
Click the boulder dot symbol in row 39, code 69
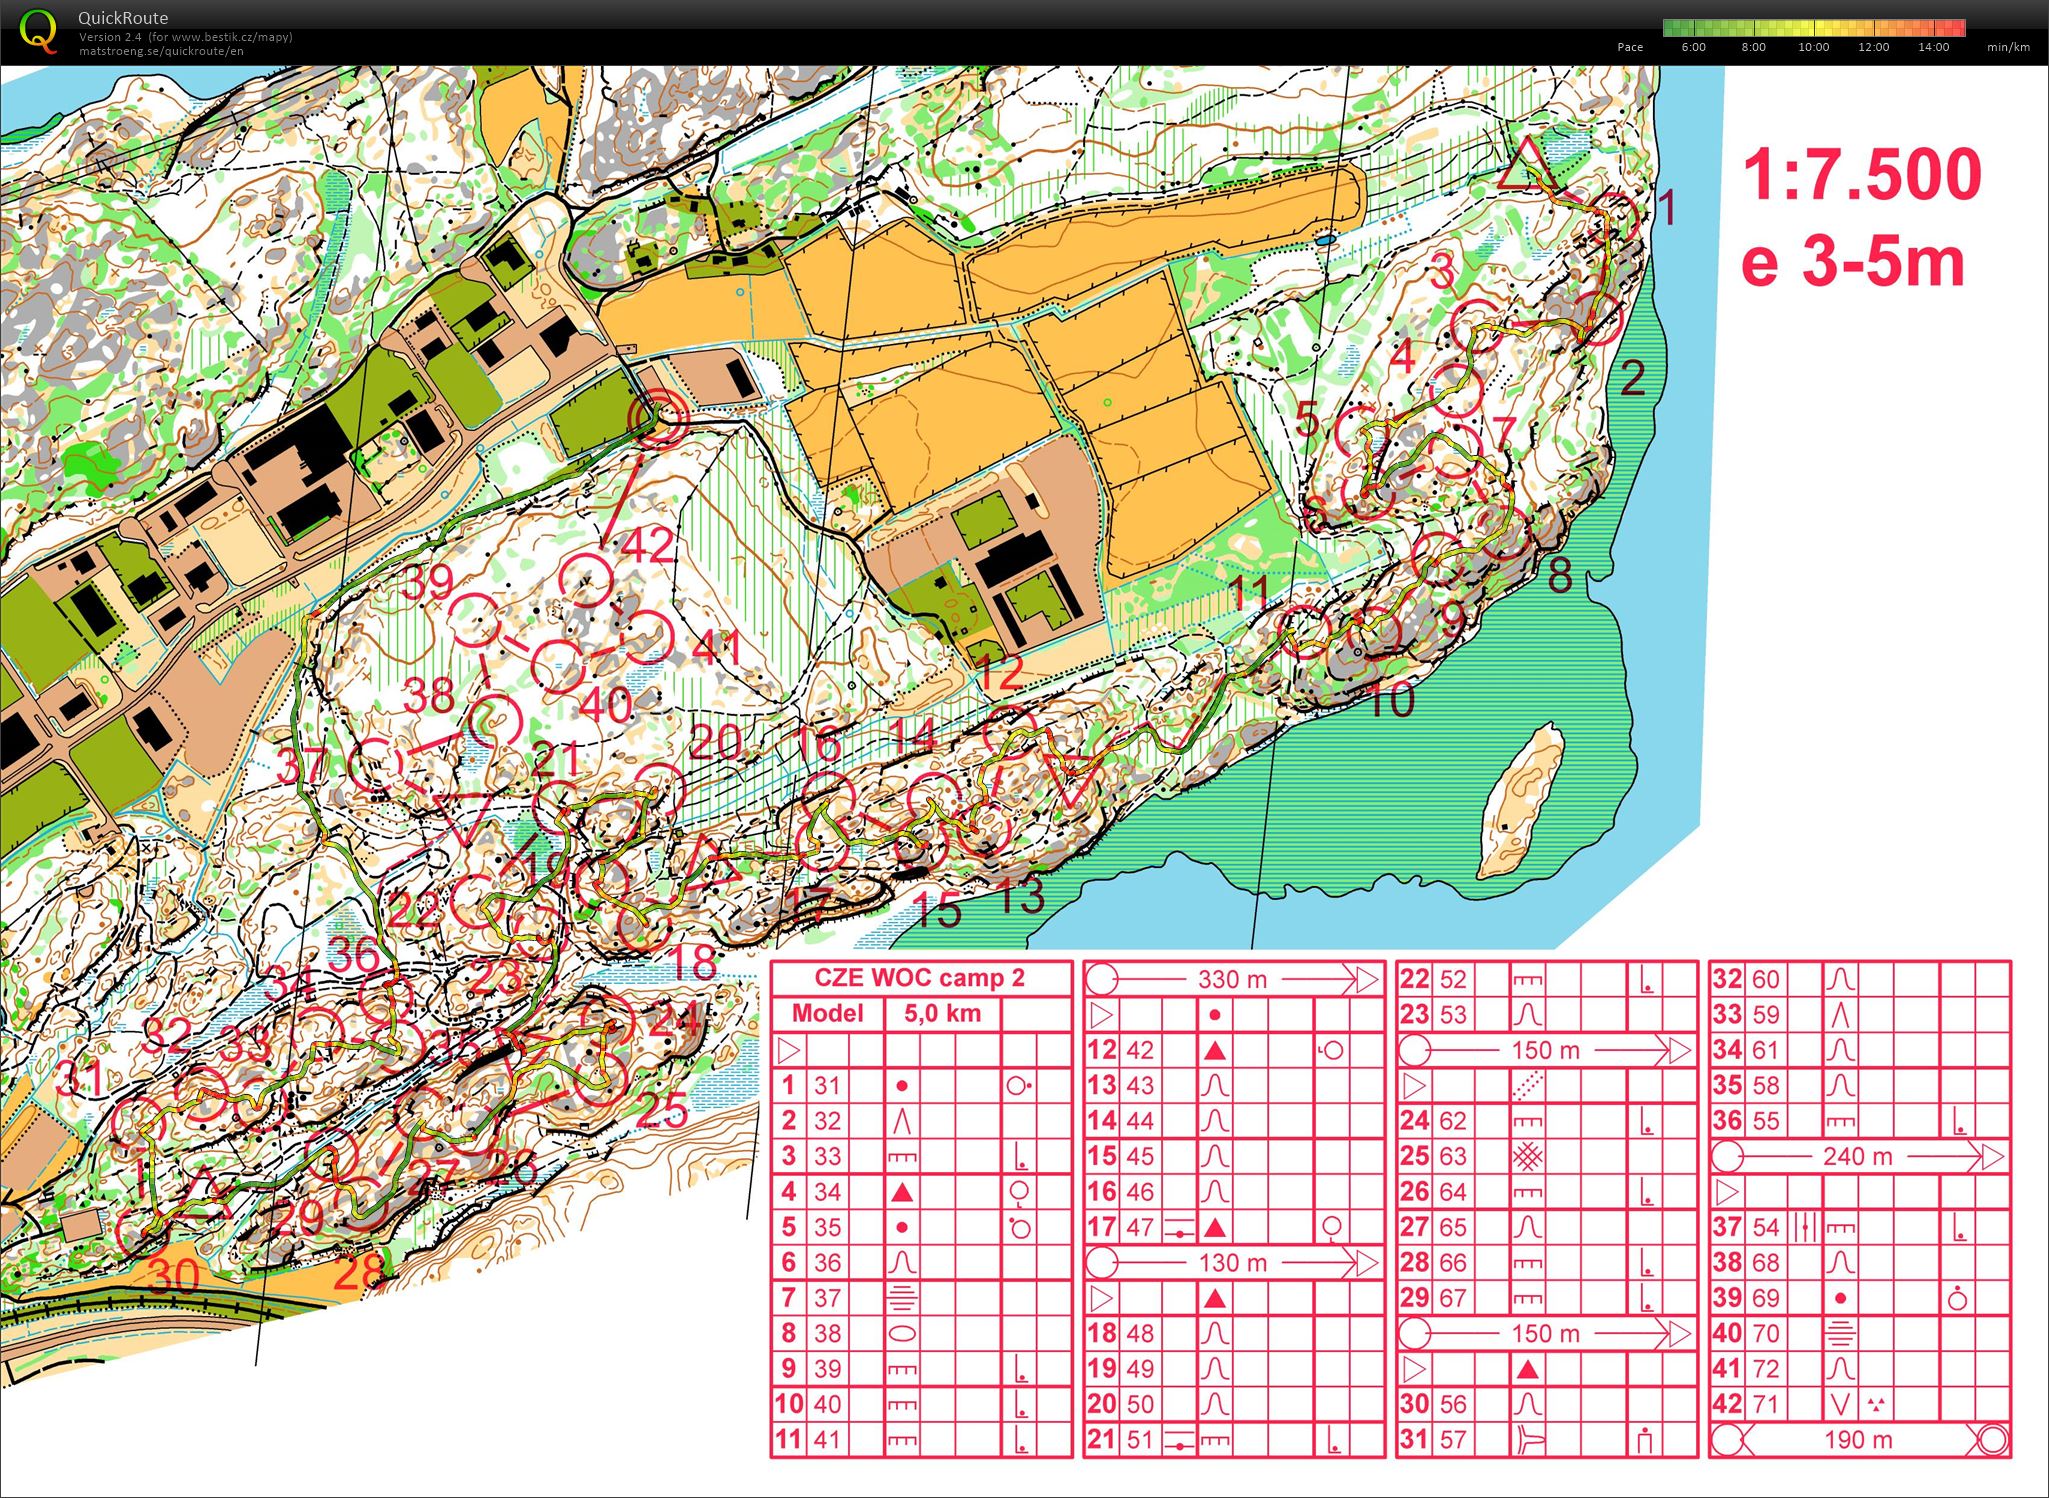[x=1840, y=1298]
